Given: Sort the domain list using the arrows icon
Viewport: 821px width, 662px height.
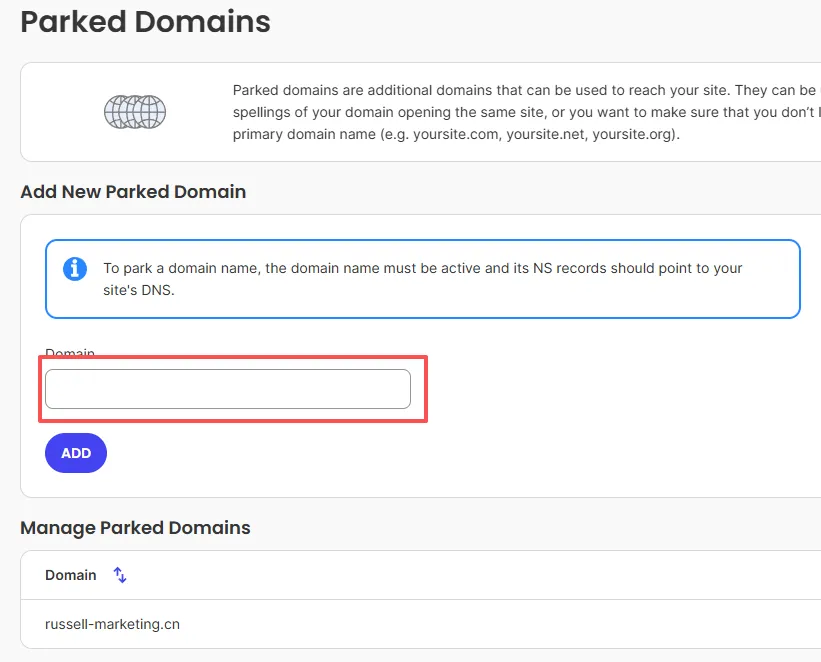Looking at the screenshot, I should 120,575.
